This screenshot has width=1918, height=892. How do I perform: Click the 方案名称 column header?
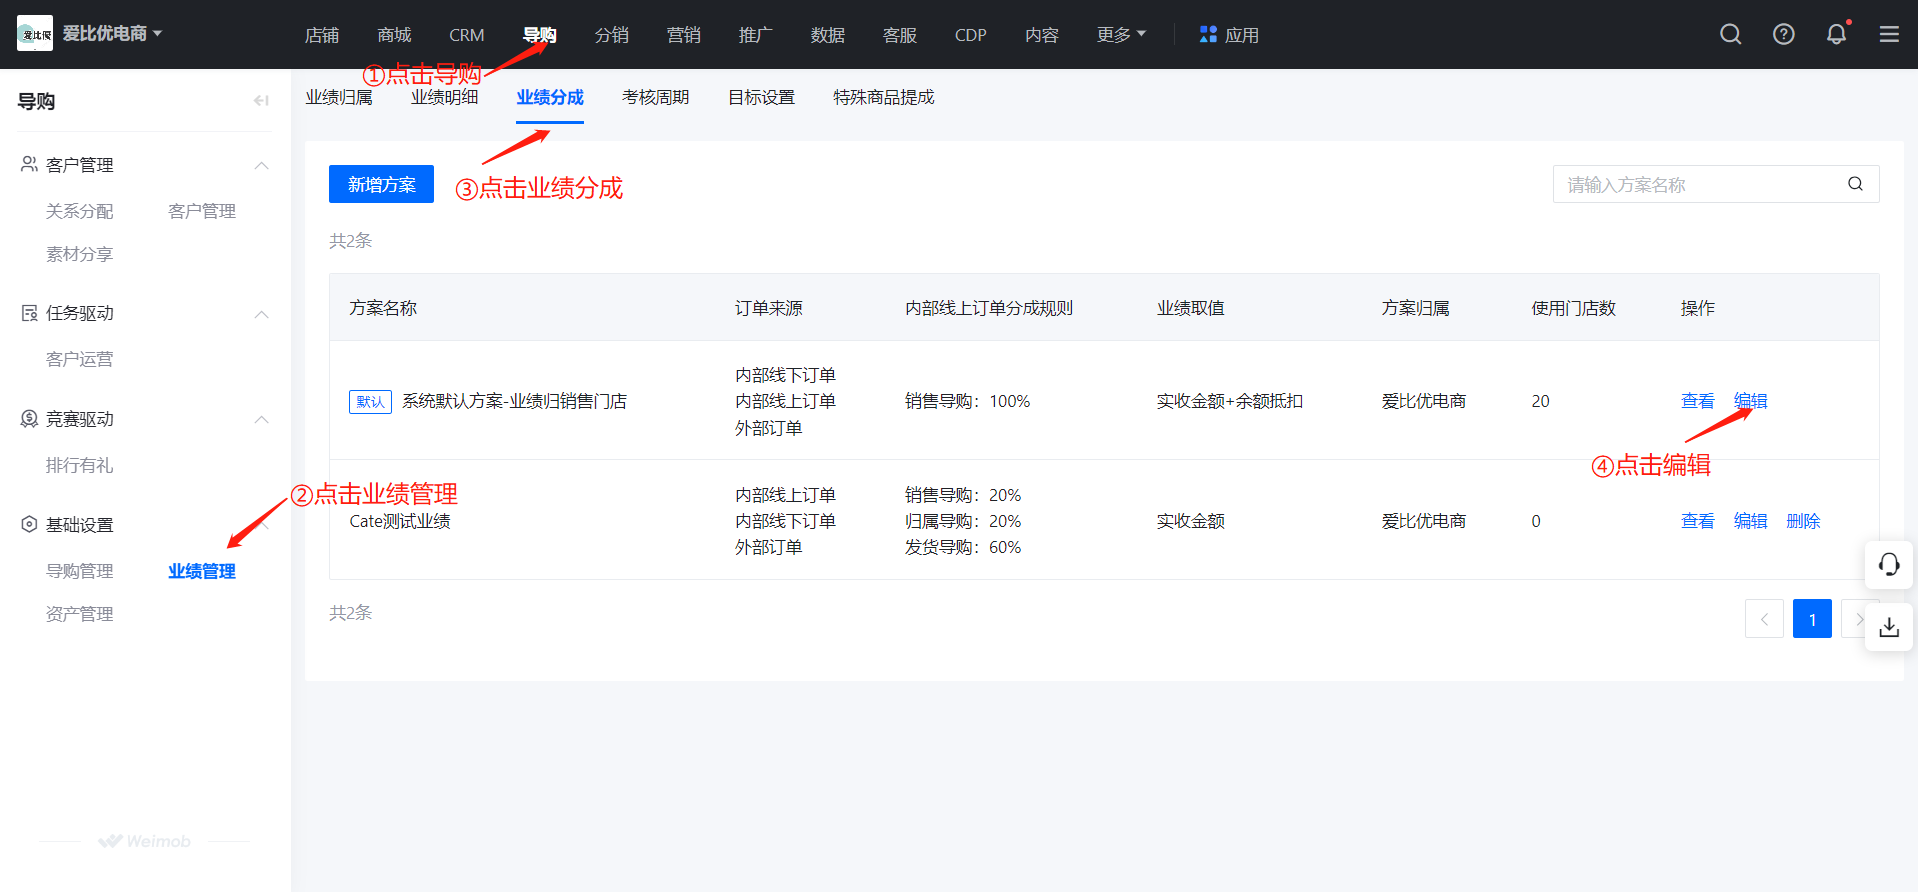383,308
